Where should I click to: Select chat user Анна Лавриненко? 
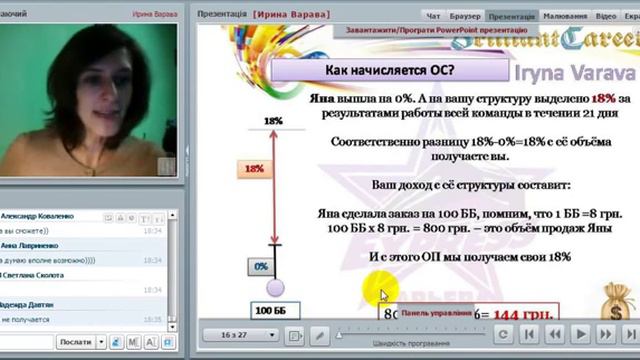29,246
